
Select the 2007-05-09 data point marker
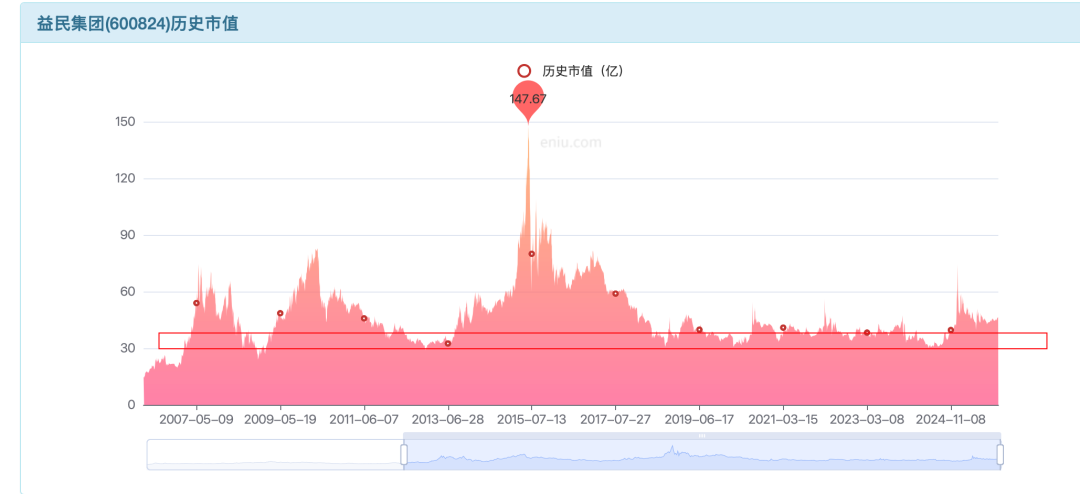(x=196, y=303)
